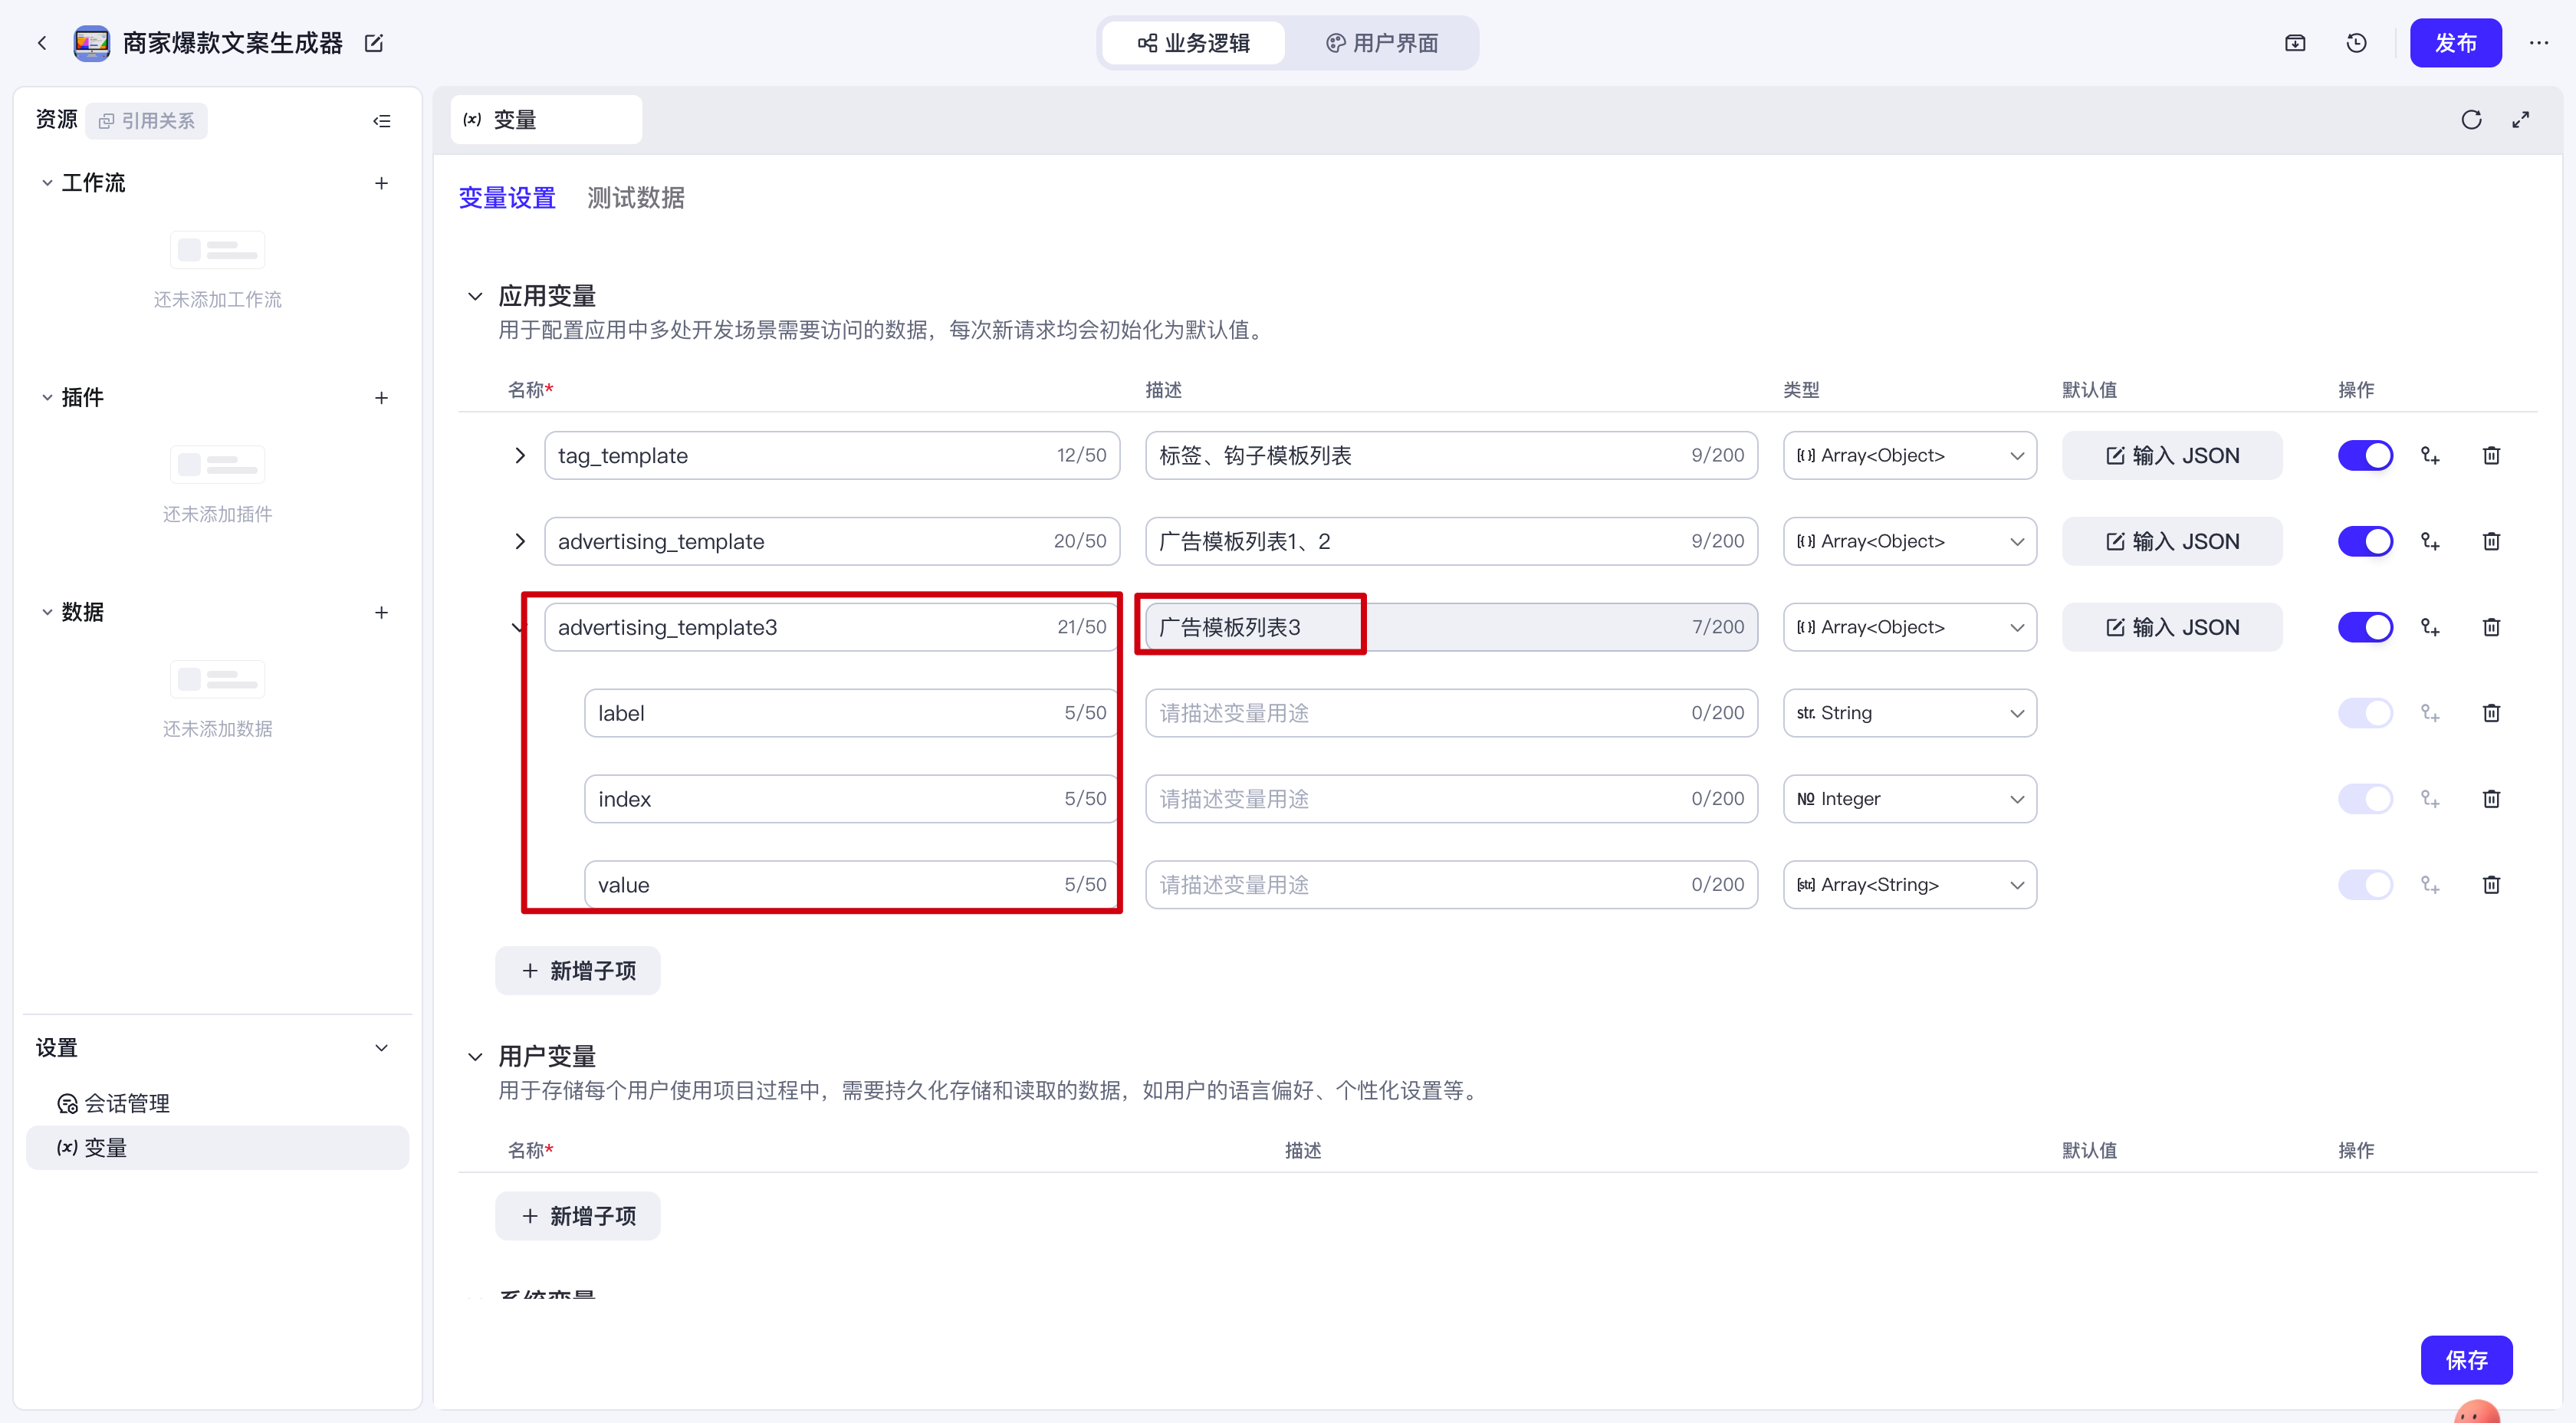
Task: Toggle off the tag_template variable switch
Action: click(x=2365, y=456)
